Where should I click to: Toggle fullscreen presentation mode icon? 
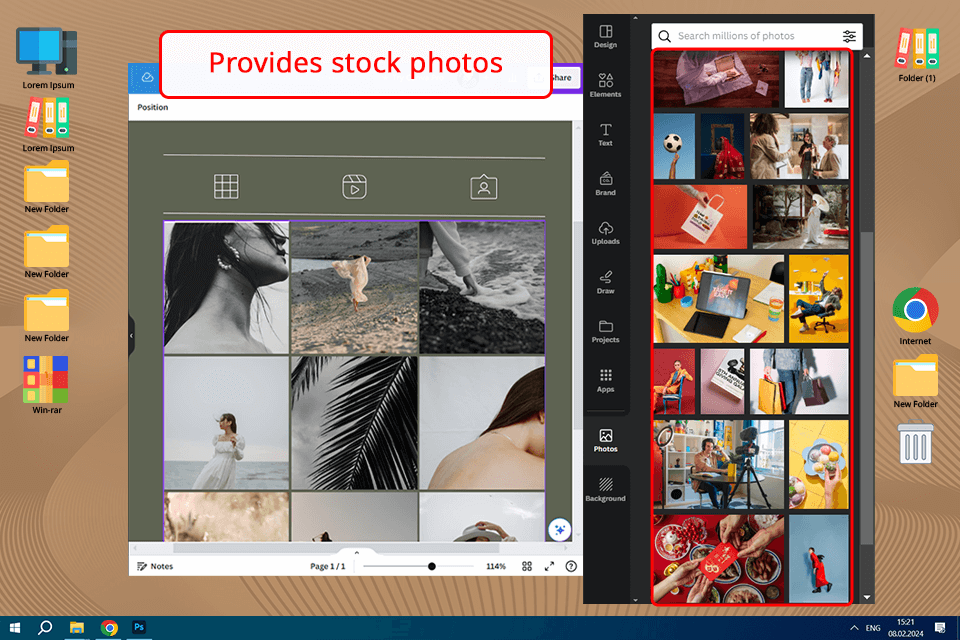point(549,567)
